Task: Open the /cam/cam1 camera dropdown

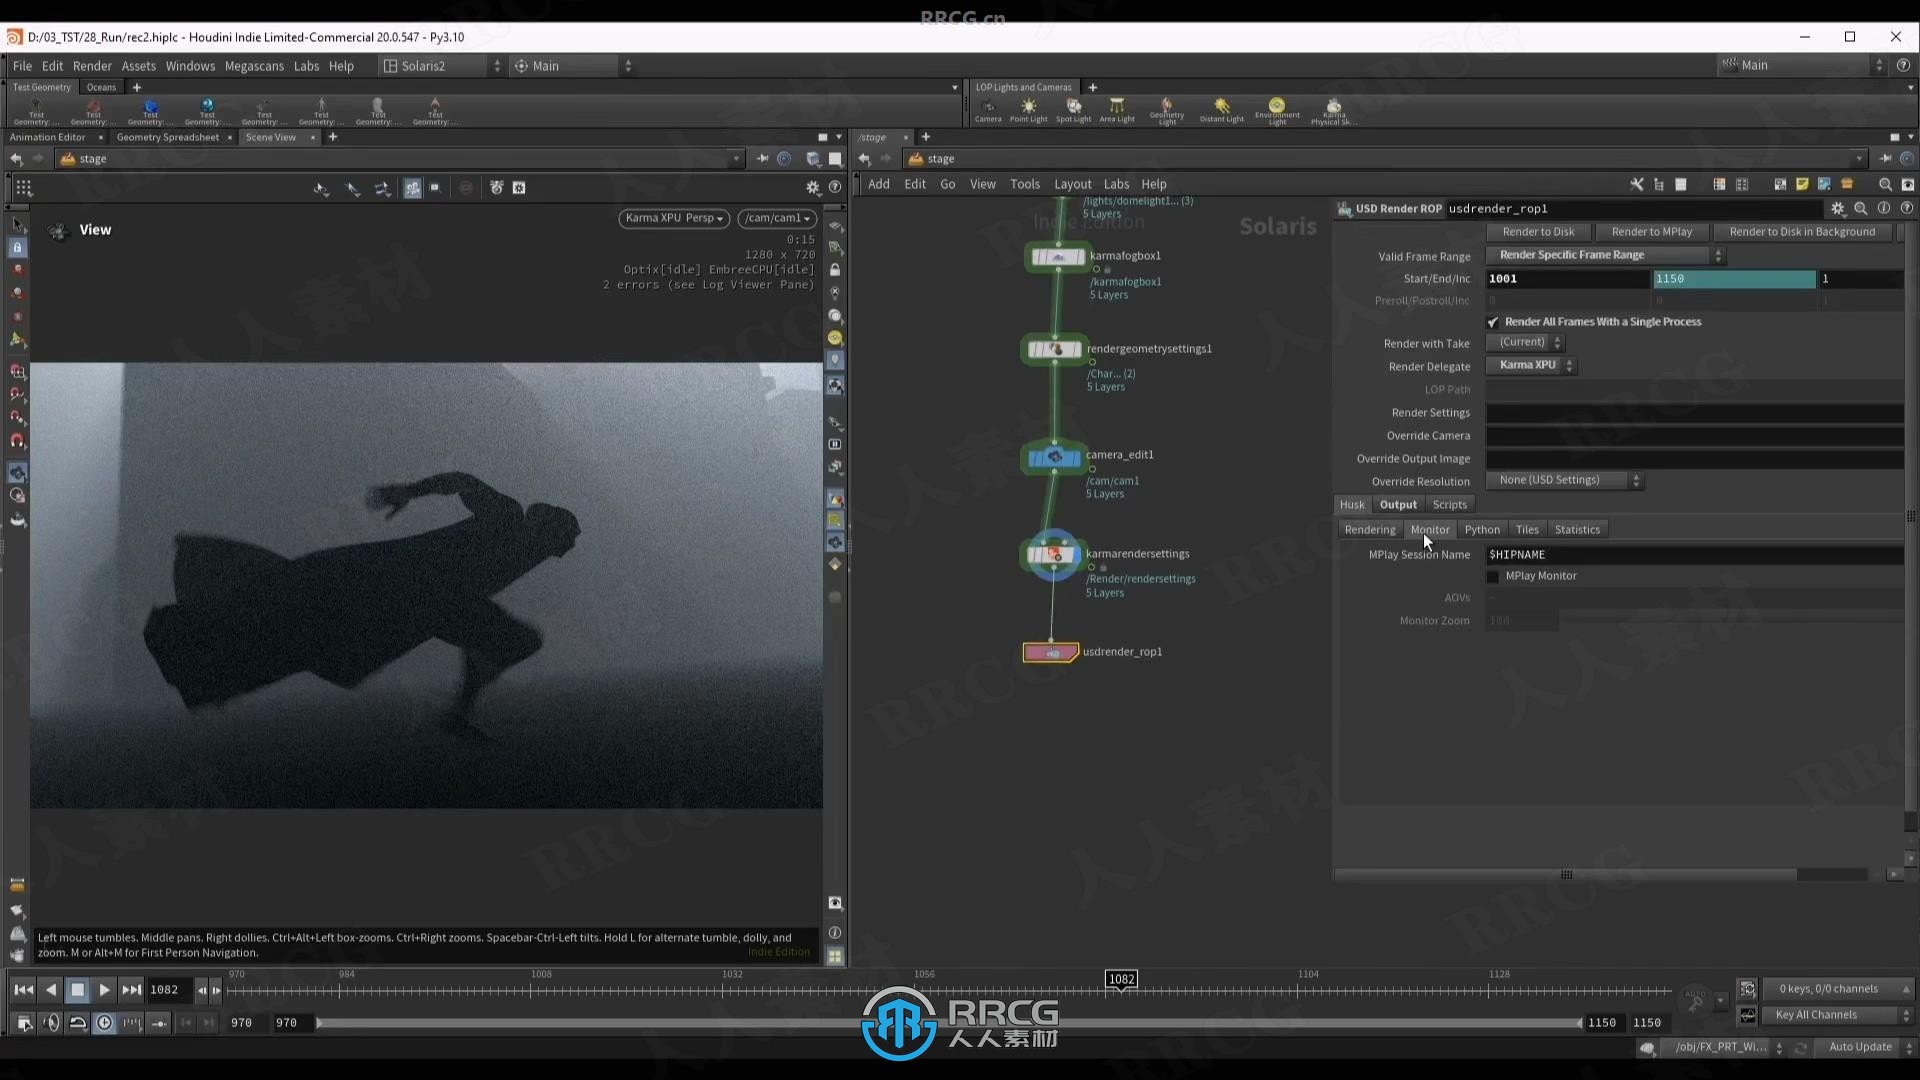Action: tap(777, 218)
